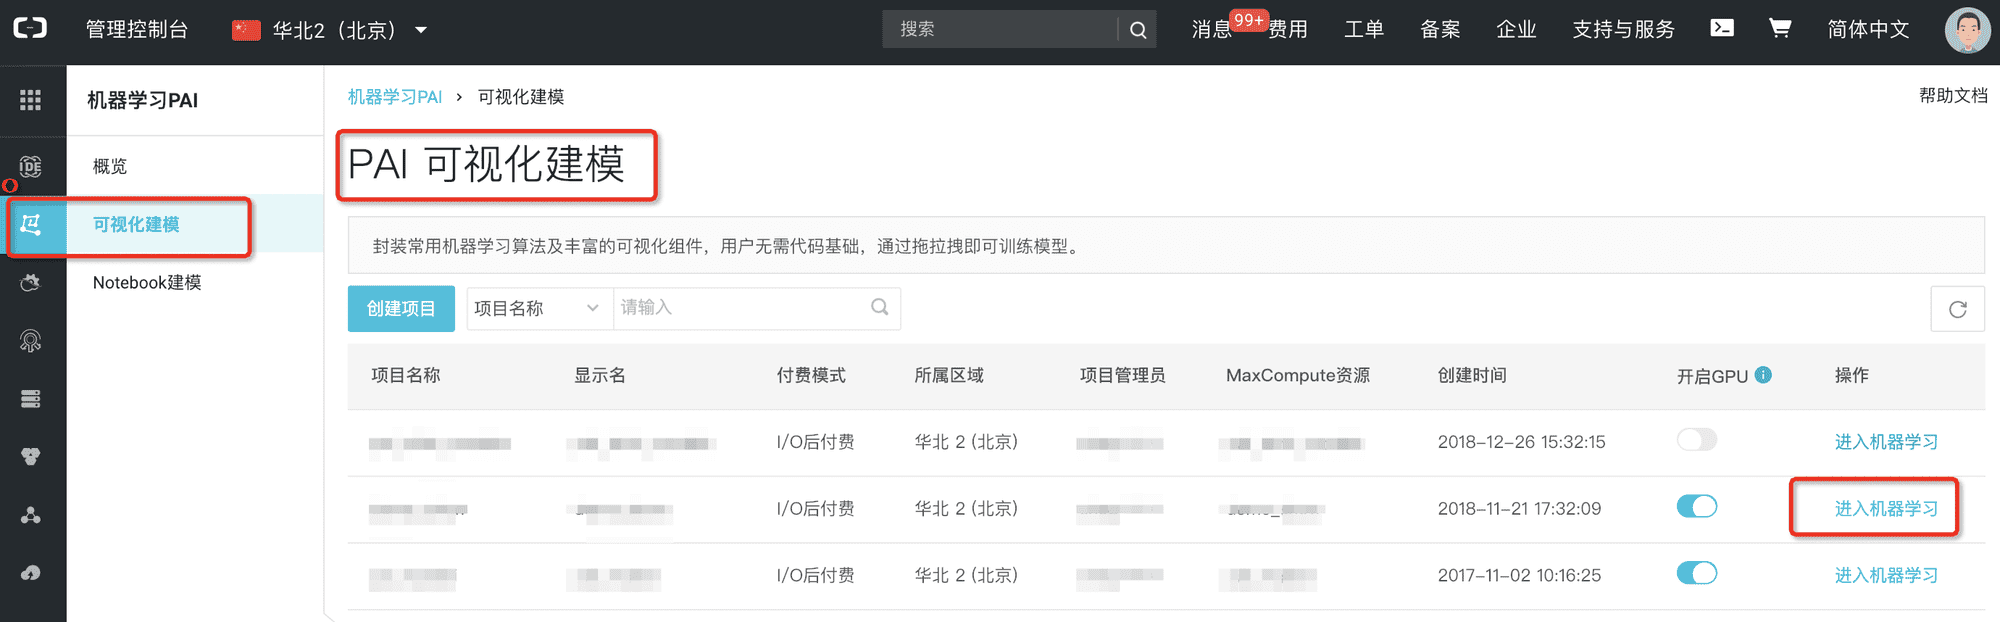The height and width of the screenshot is (622, 2000).
Task: Click the refresh project list icon
Action: 1958,309
